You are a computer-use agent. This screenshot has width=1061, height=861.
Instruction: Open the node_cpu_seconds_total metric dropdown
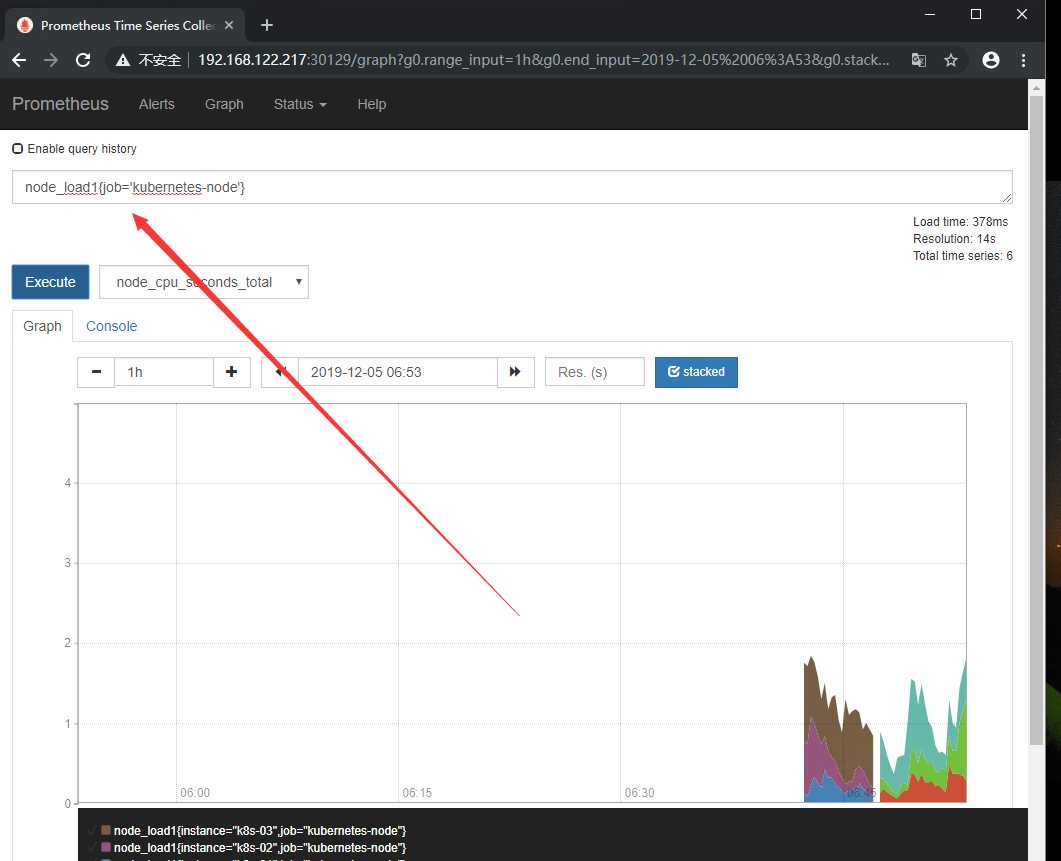(x=204, y=282)
